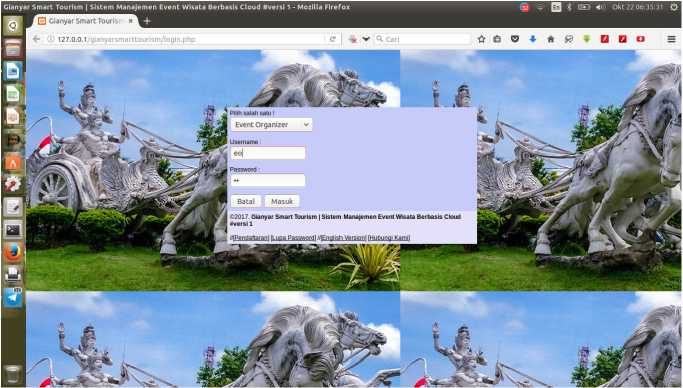Open the Lupa Password link
683x388 pixels.
pyautogui.click(x=293, y=238)
